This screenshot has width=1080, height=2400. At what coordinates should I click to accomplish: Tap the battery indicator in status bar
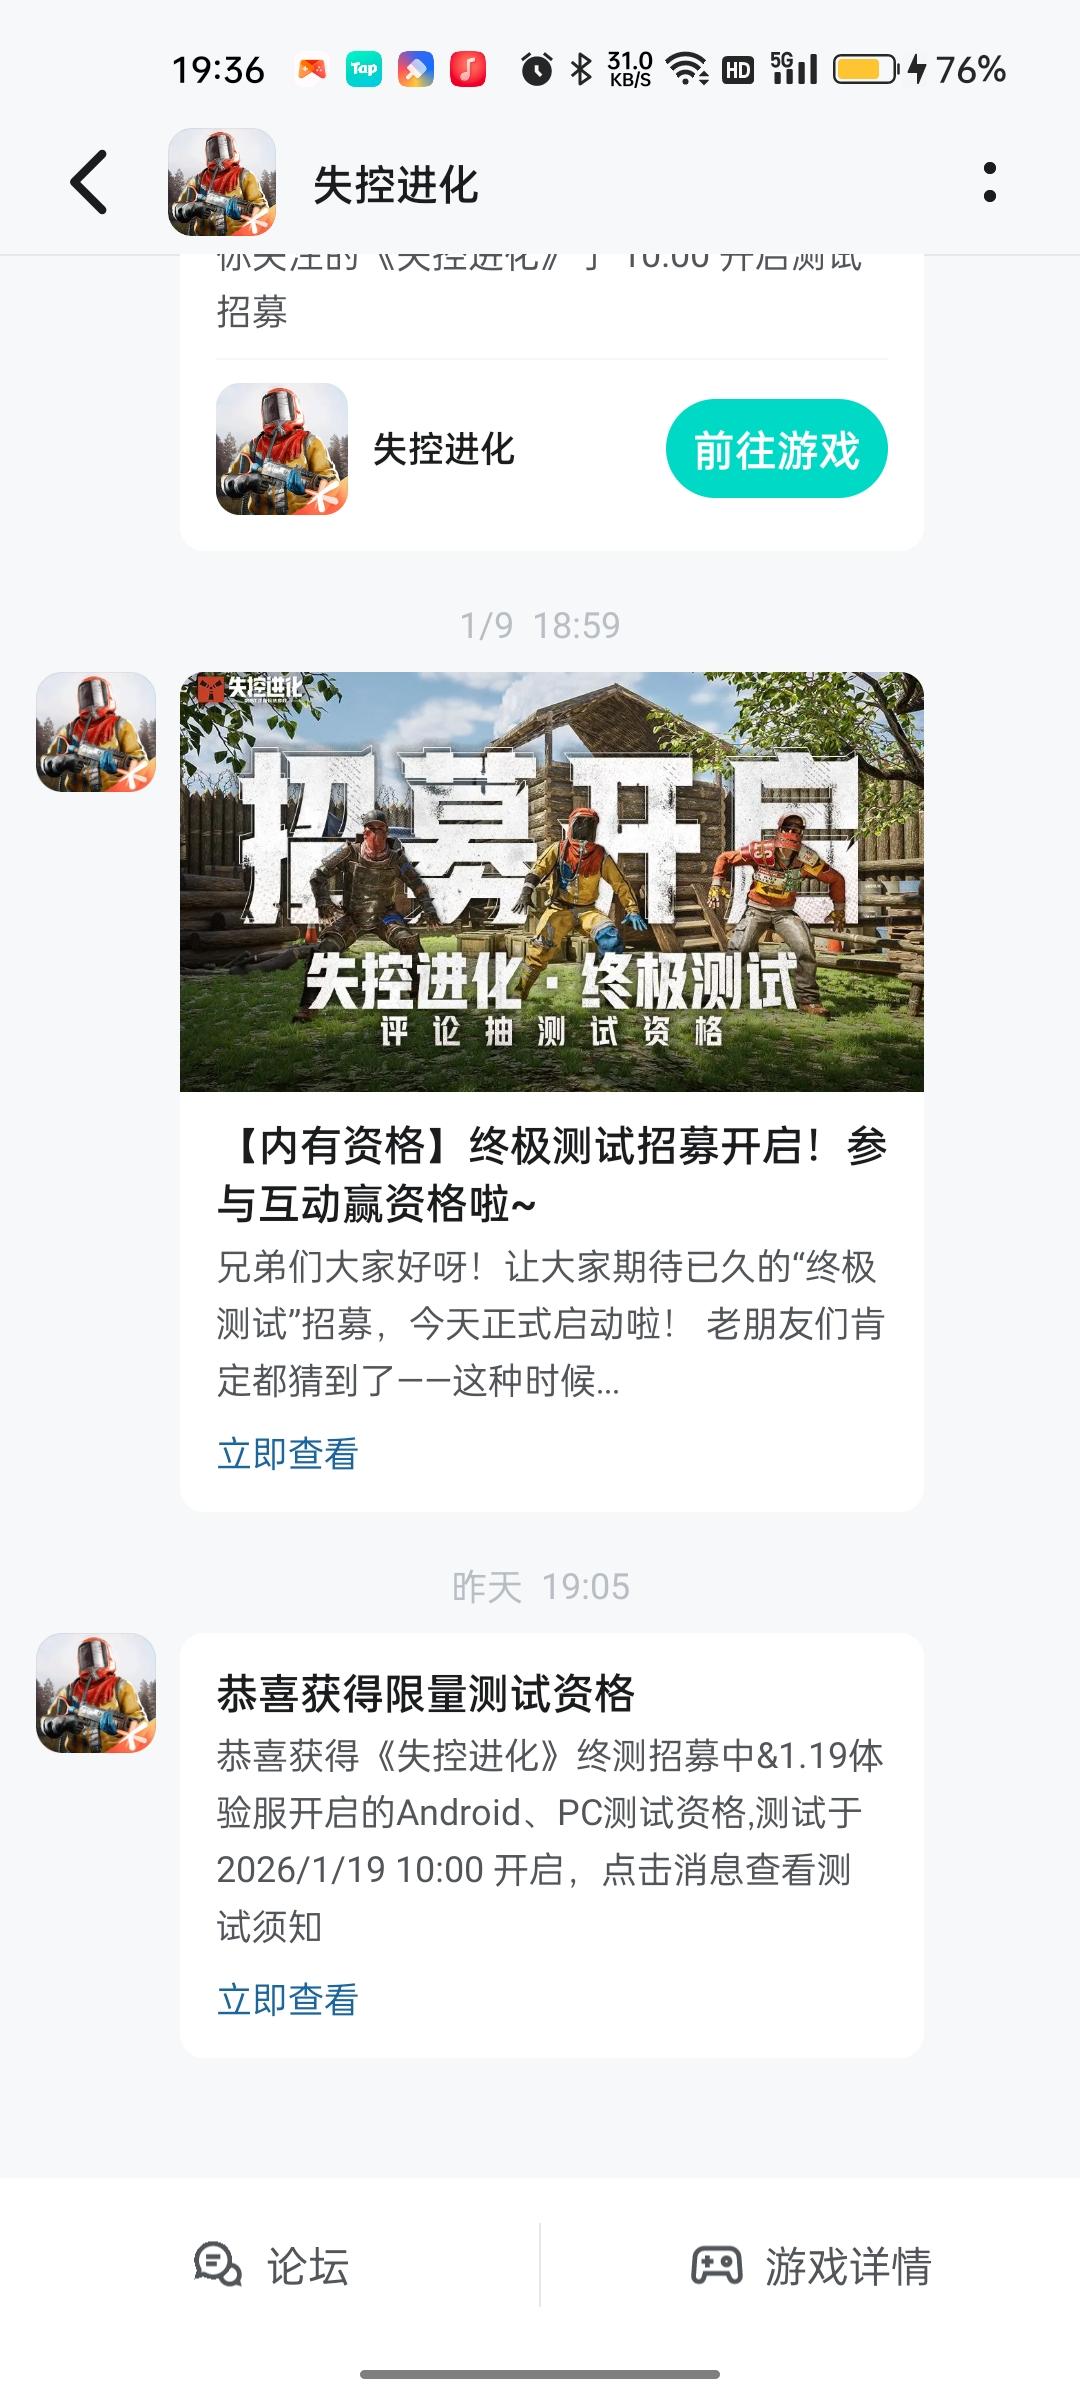(866, 69)
